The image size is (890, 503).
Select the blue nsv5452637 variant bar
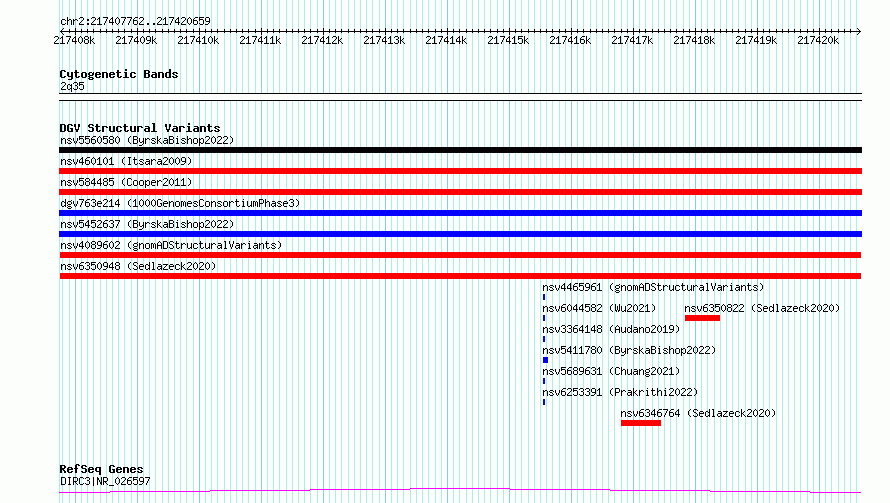pos(460,234)
